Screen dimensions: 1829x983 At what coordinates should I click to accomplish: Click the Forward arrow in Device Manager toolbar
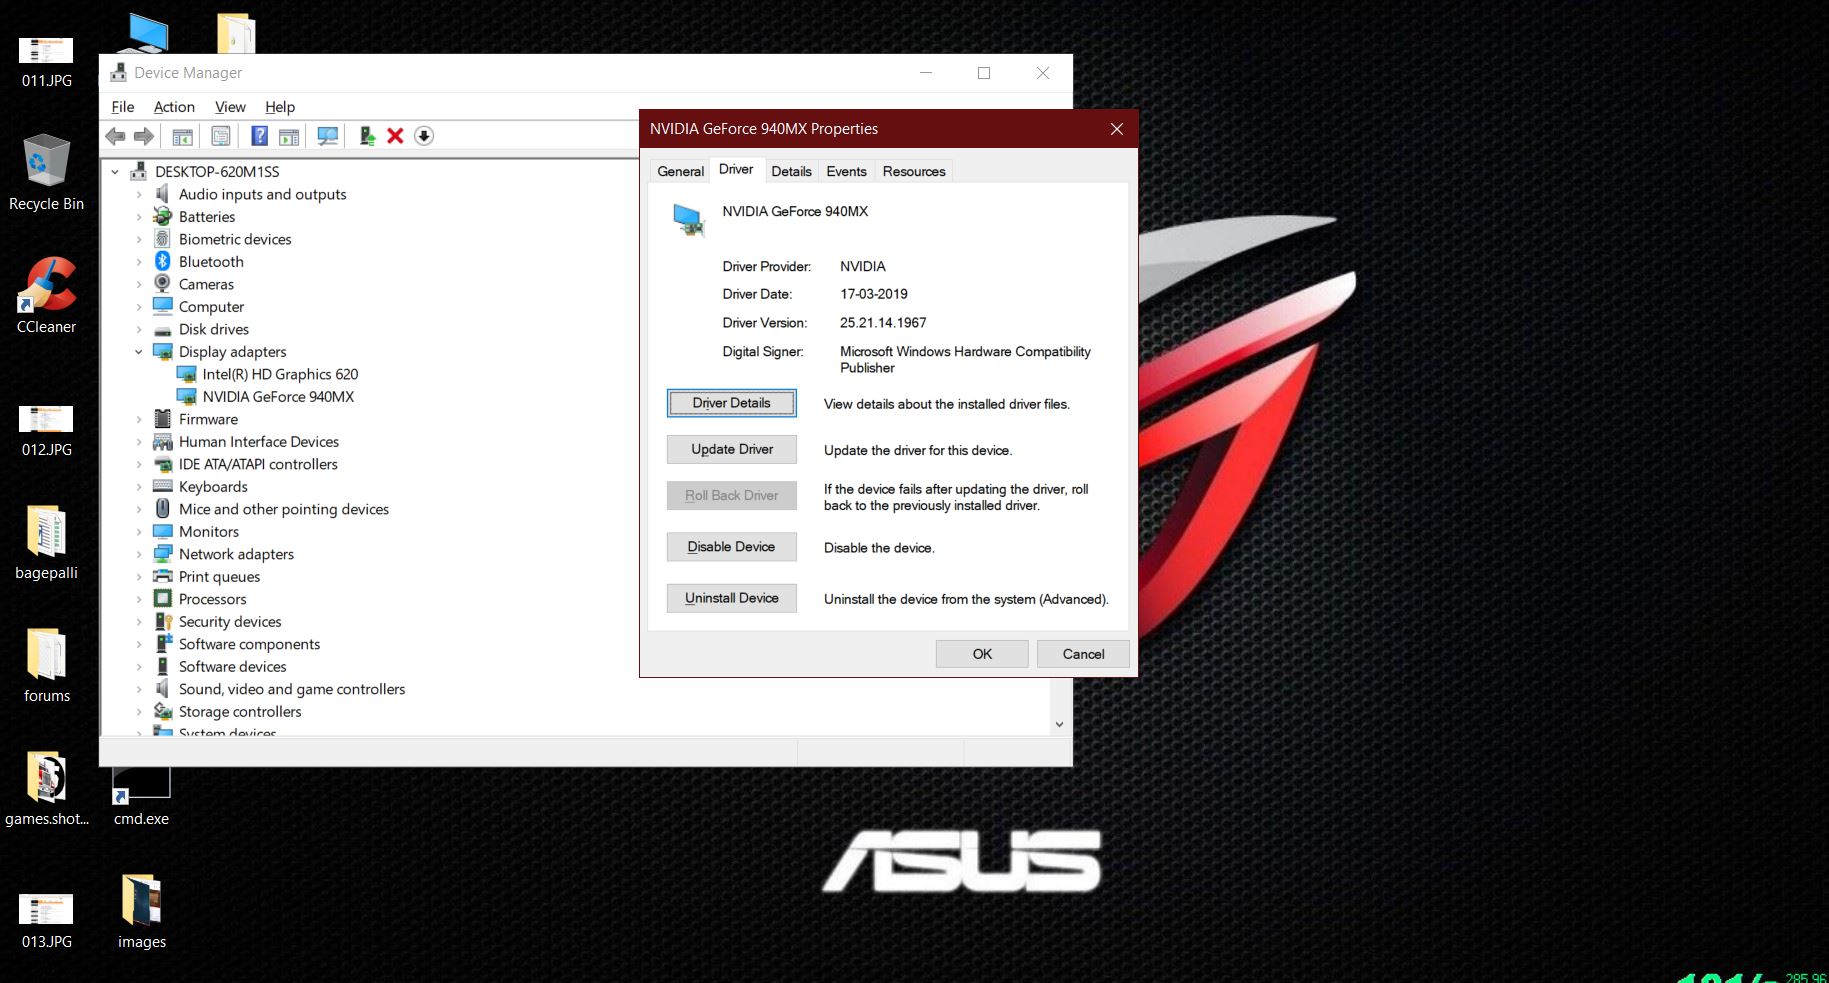[144, 136]
